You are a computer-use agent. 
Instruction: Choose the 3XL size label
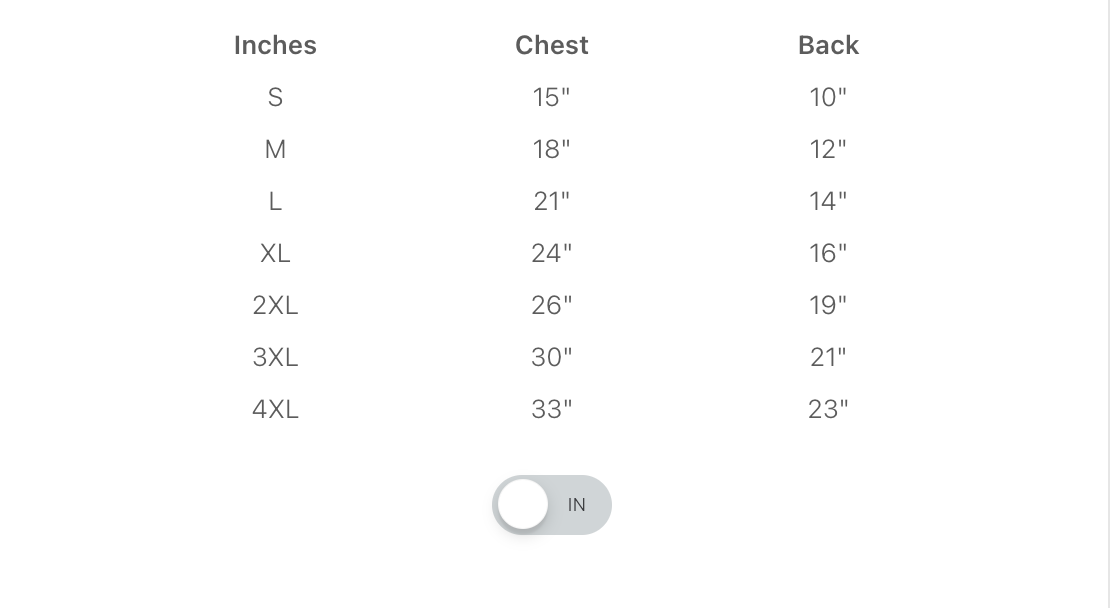[275, 357]
